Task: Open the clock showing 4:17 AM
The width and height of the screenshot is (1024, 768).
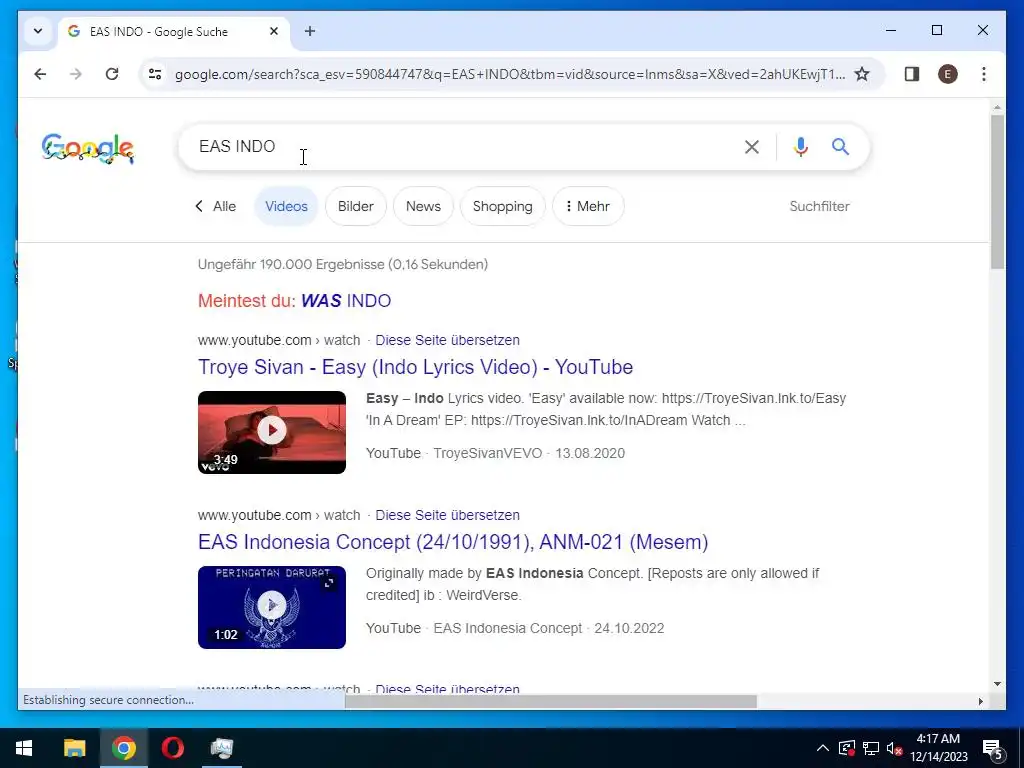Action: 938,748
